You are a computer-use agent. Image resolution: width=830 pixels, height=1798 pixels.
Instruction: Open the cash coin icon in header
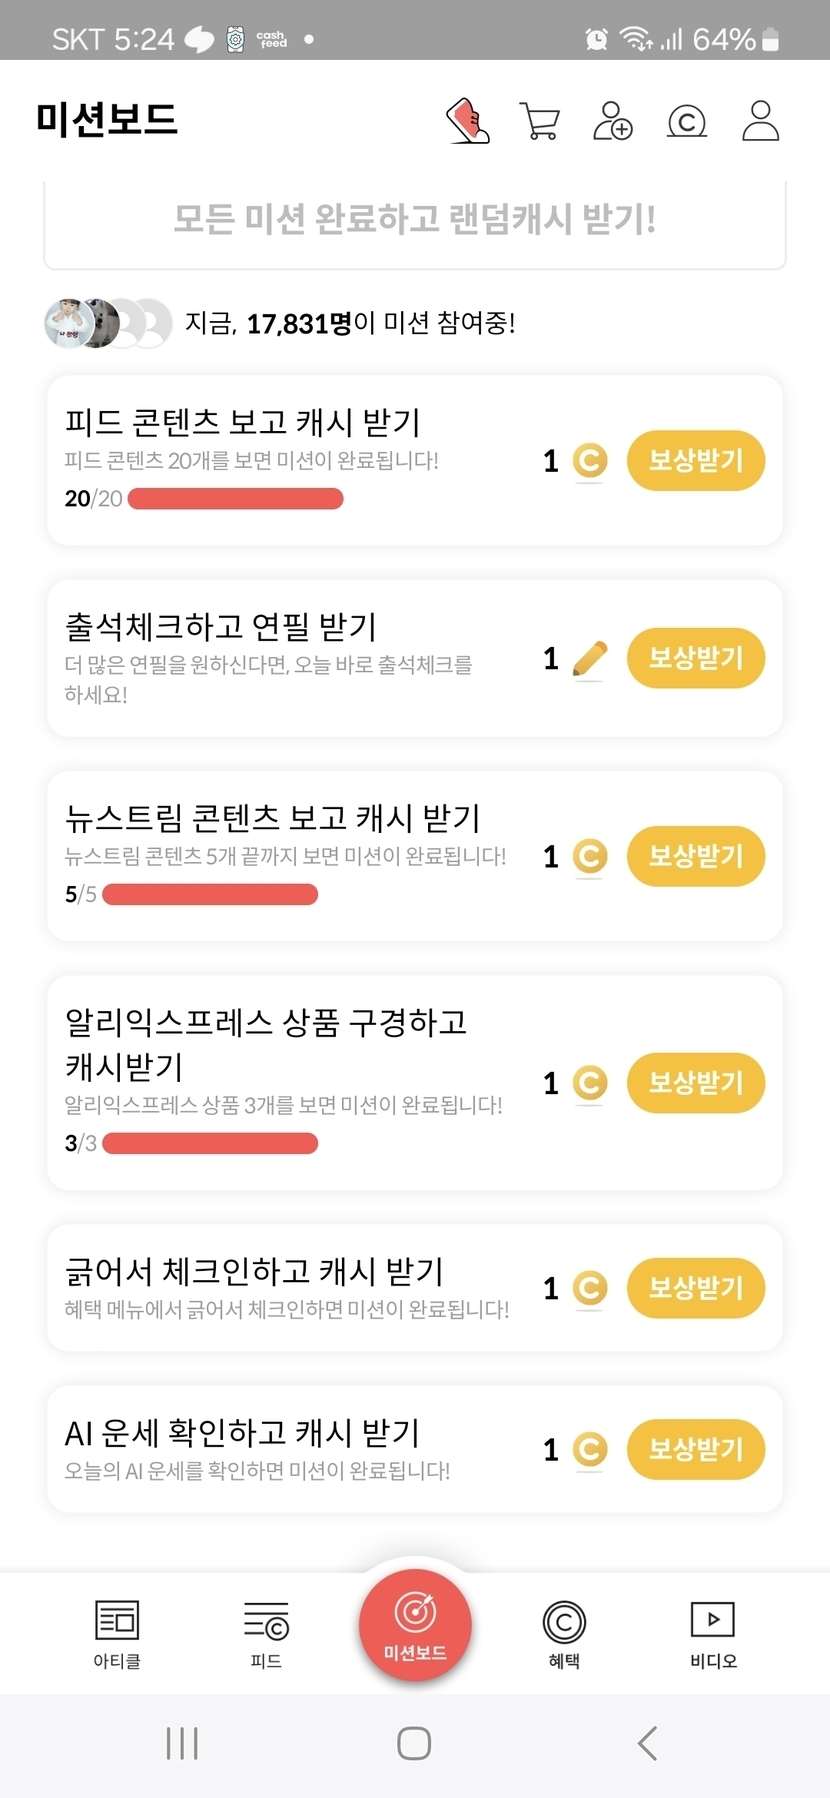pos(687,122)
